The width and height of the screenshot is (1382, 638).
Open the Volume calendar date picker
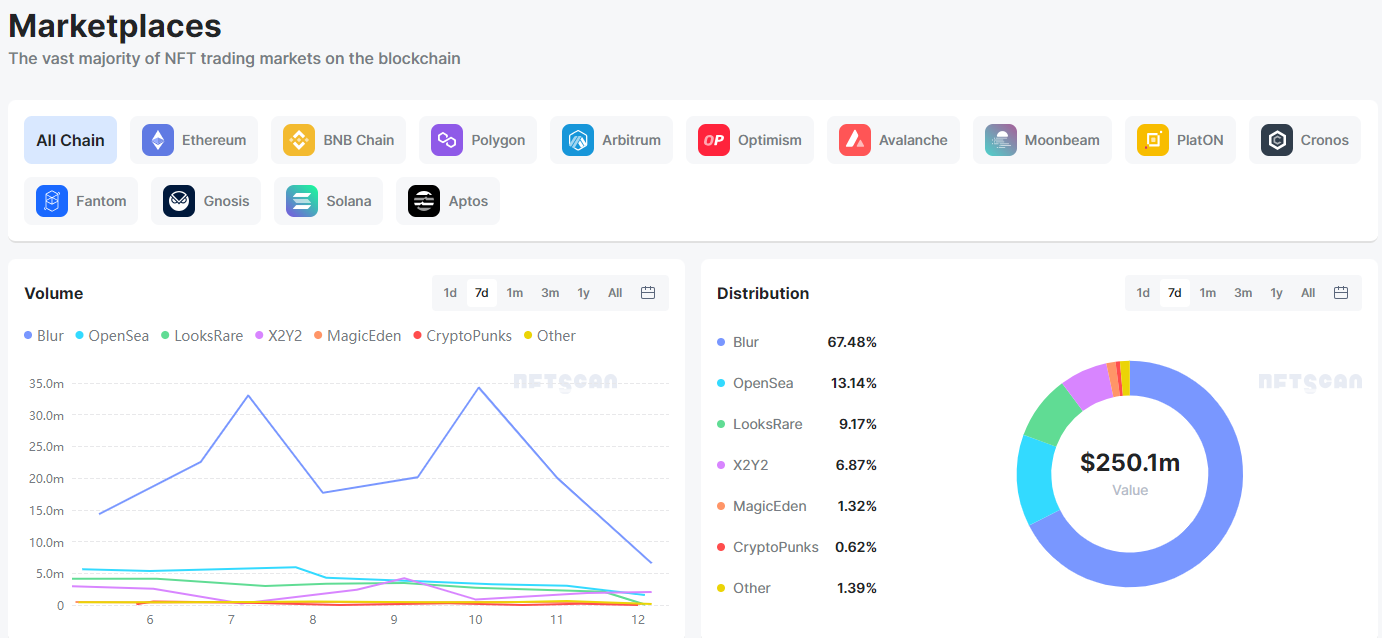pyautogui.click(x=647, y=293)
